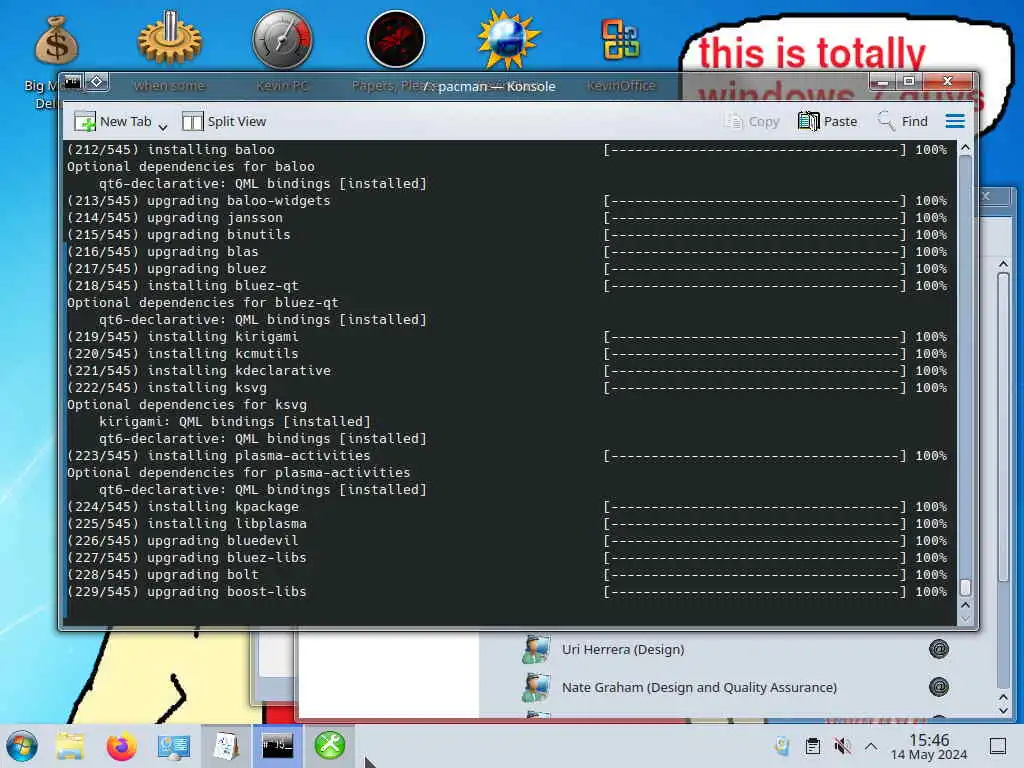The height and width of the screenshot is (768, 1024).
Task: Click the text 'kirigami: QML bindings [installed]'
Action: pos(234,422)
